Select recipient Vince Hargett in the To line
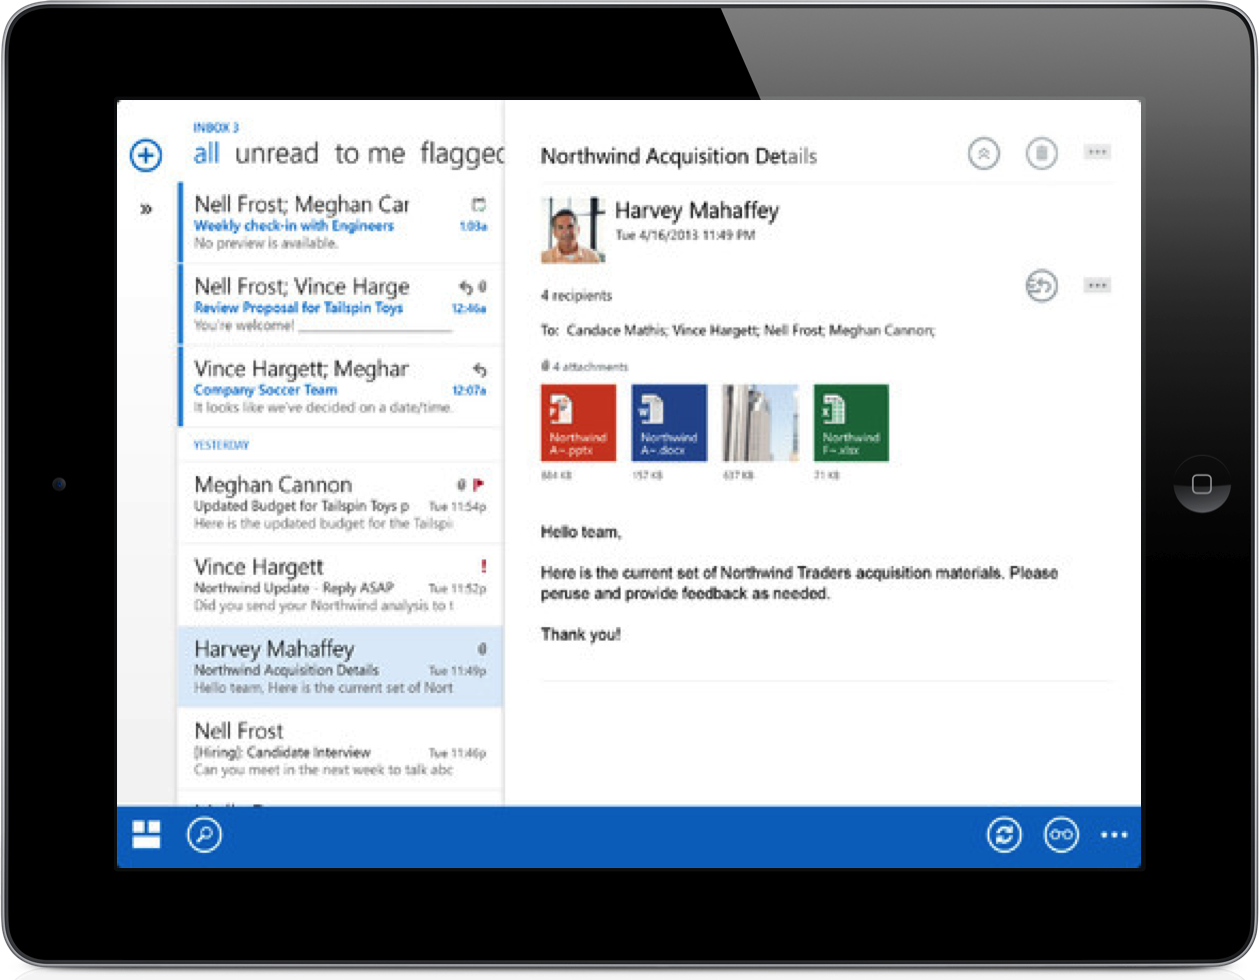Viewport: 1259px width, 980px height. point(715,330)
